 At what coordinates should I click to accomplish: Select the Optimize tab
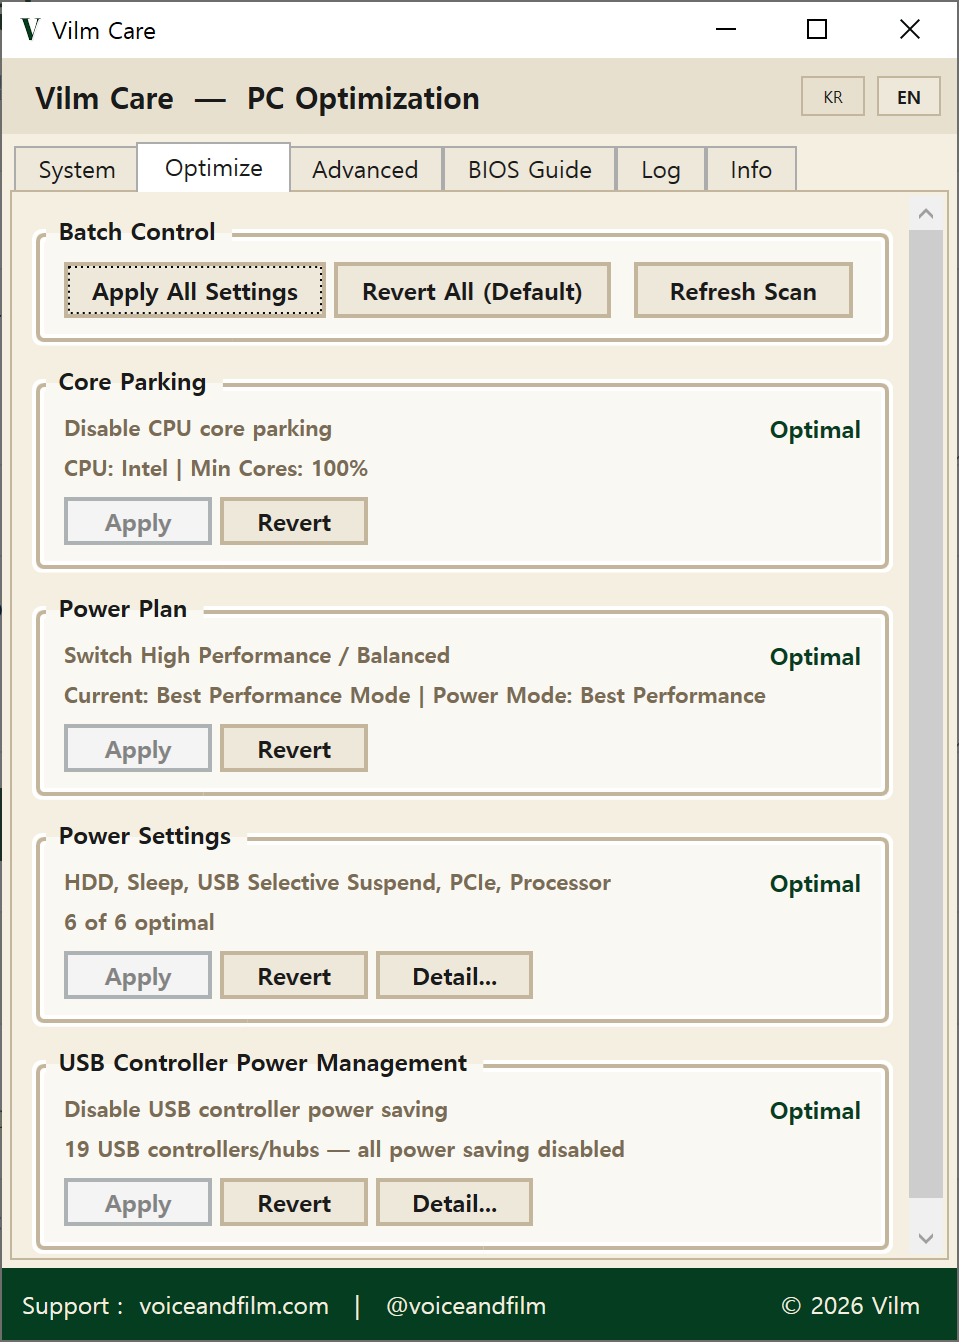[213, 167]
